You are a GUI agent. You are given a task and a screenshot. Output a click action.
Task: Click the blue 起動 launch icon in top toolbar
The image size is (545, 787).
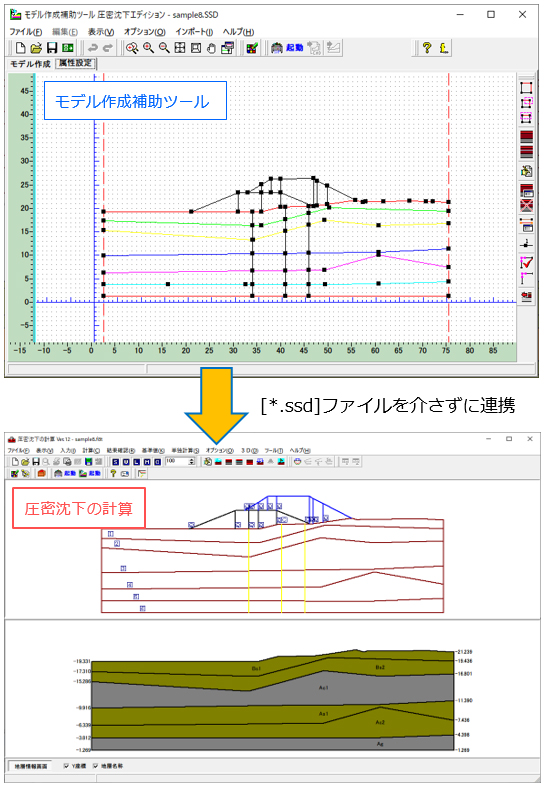pyautogui.click(x=295, y=48)
